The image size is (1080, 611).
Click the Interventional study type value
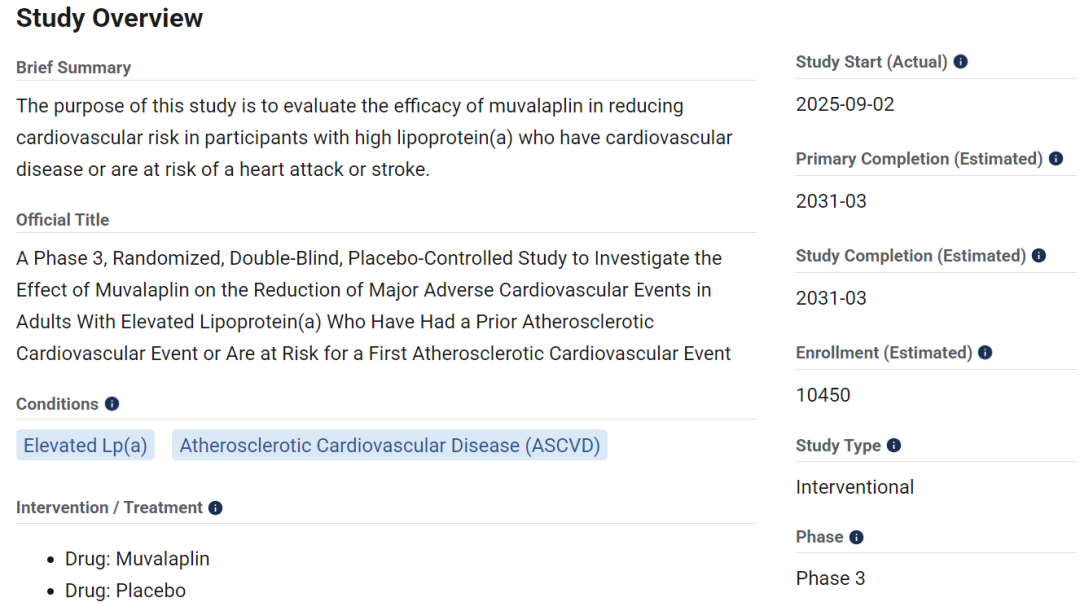click(x=855, y=488)
